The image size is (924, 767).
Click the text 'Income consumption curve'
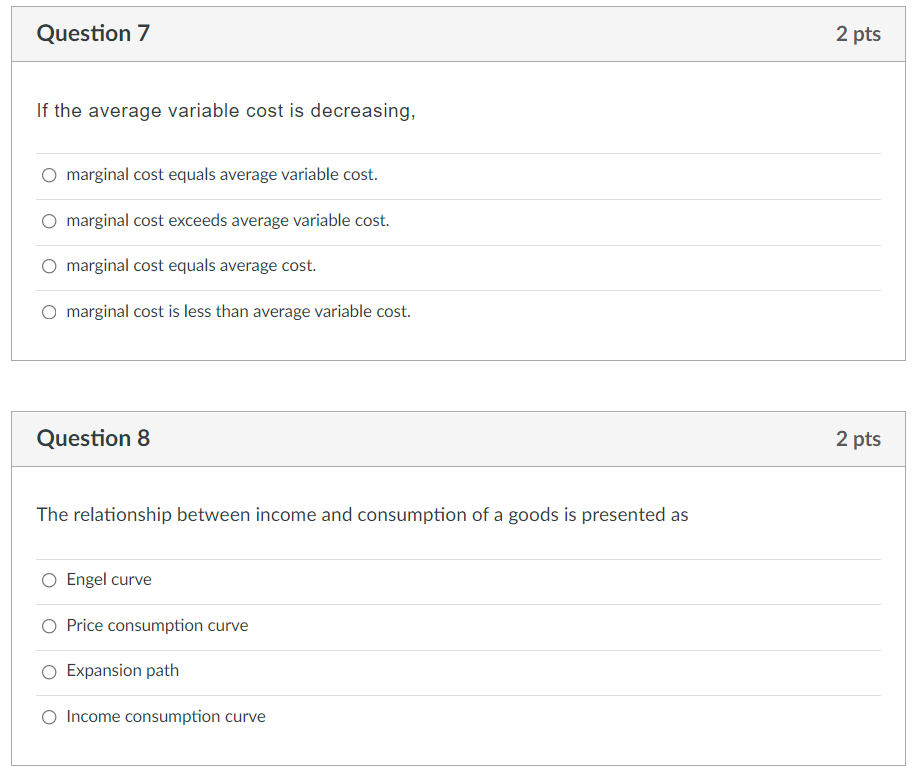(x=165, y=717)
